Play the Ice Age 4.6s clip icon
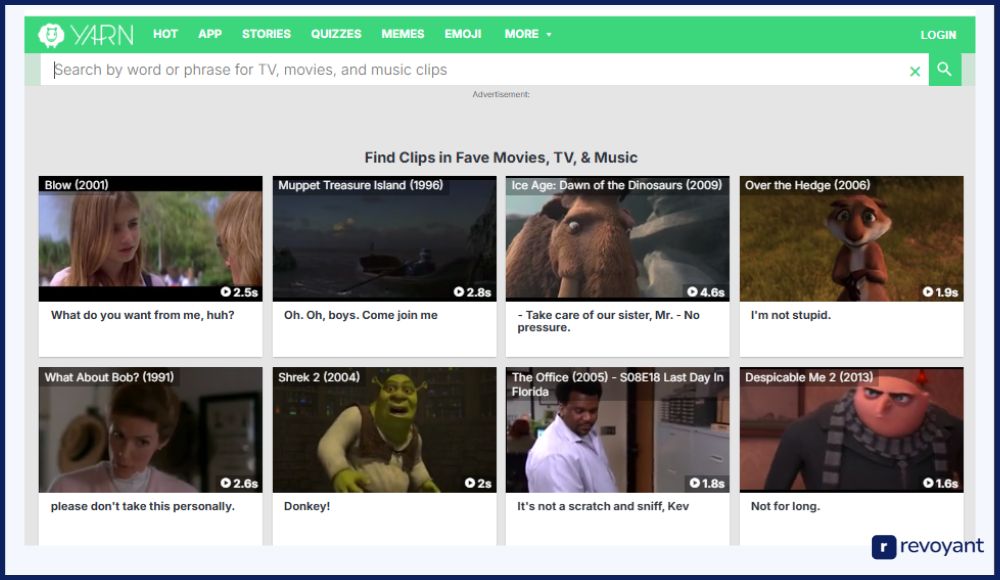Image resolution: width=1000 pixels, height=580 pixels. point(693,292)
